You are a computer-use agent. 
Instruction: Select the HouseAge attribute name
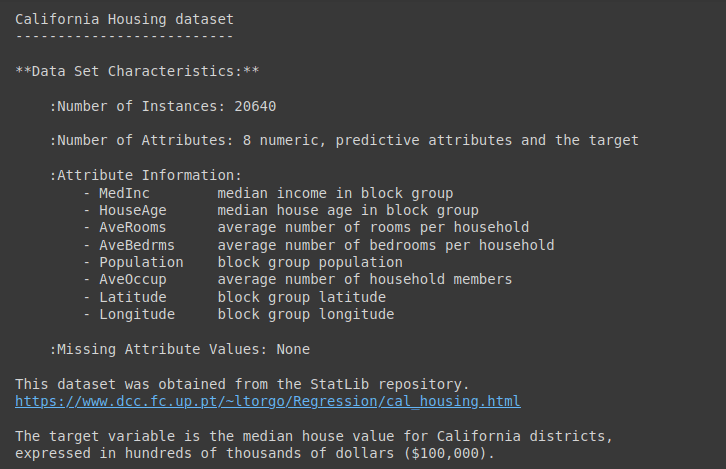point(132,210)
